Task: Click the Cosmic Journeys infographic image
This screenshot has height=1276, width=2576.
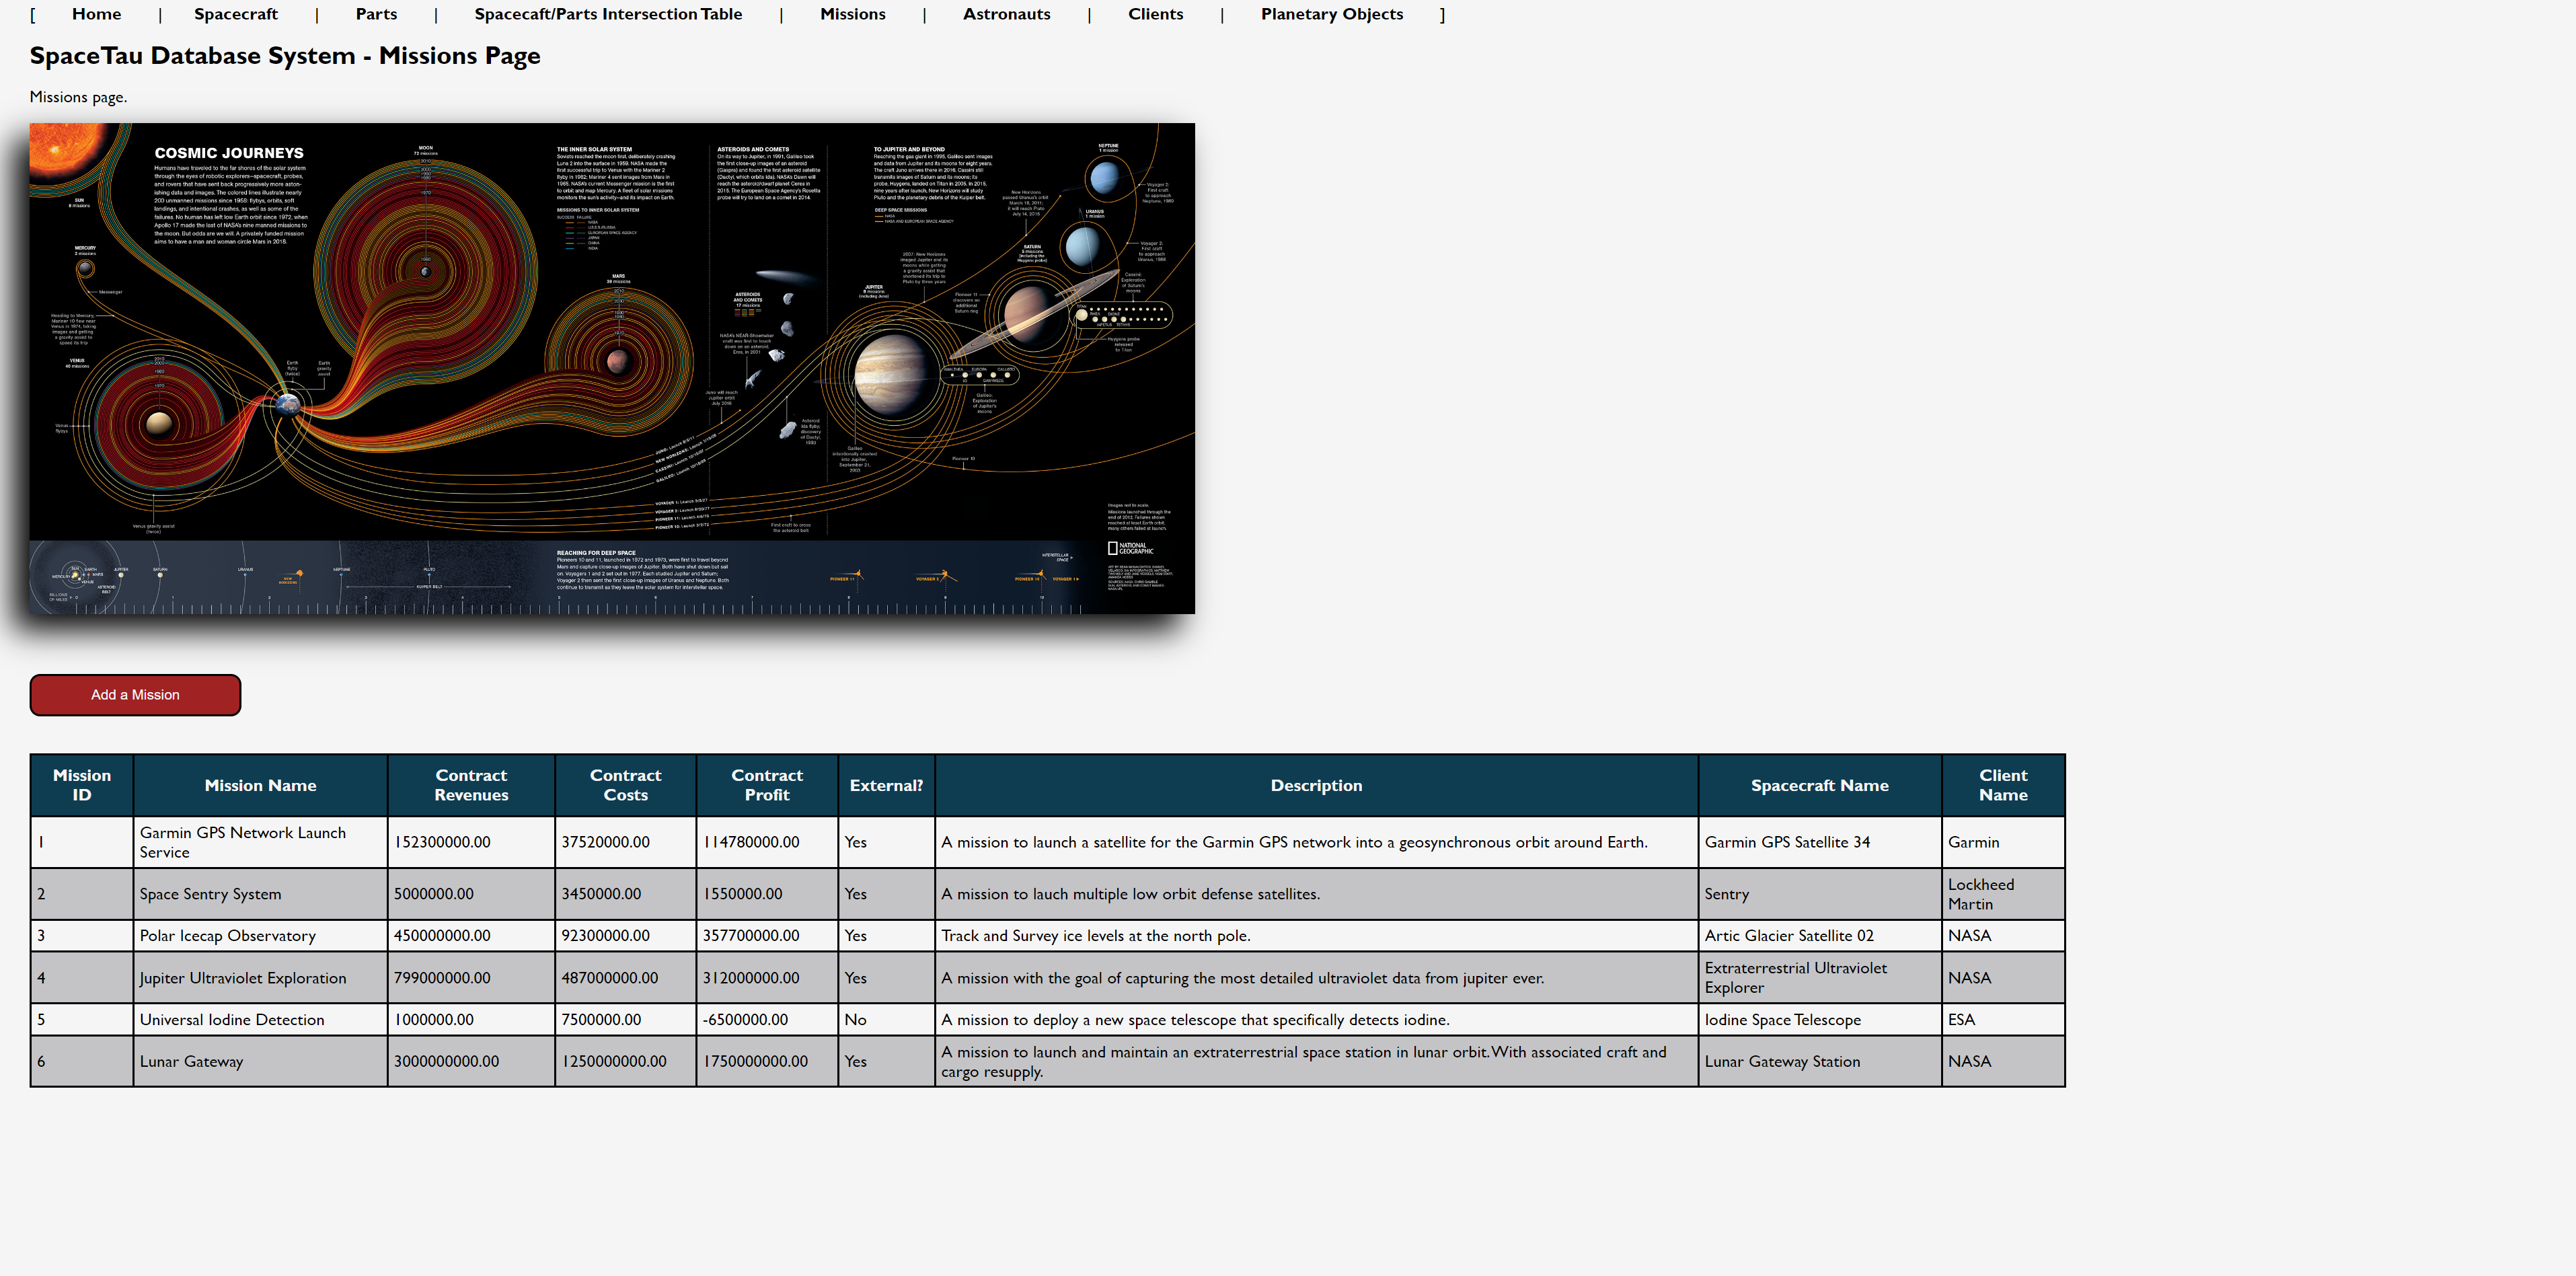Action: [x=612, y=368]
